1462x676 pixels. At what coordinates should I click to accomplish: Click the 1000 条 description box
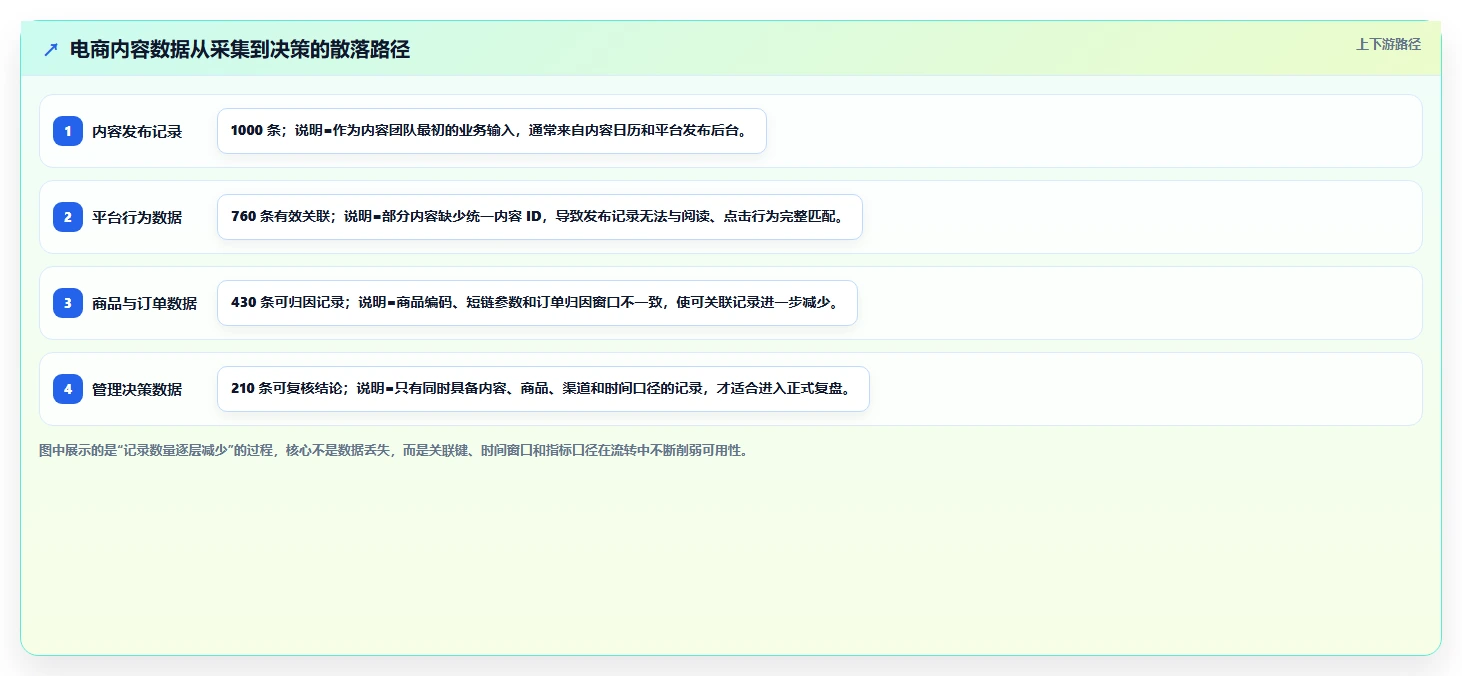[x=492, y=131]
